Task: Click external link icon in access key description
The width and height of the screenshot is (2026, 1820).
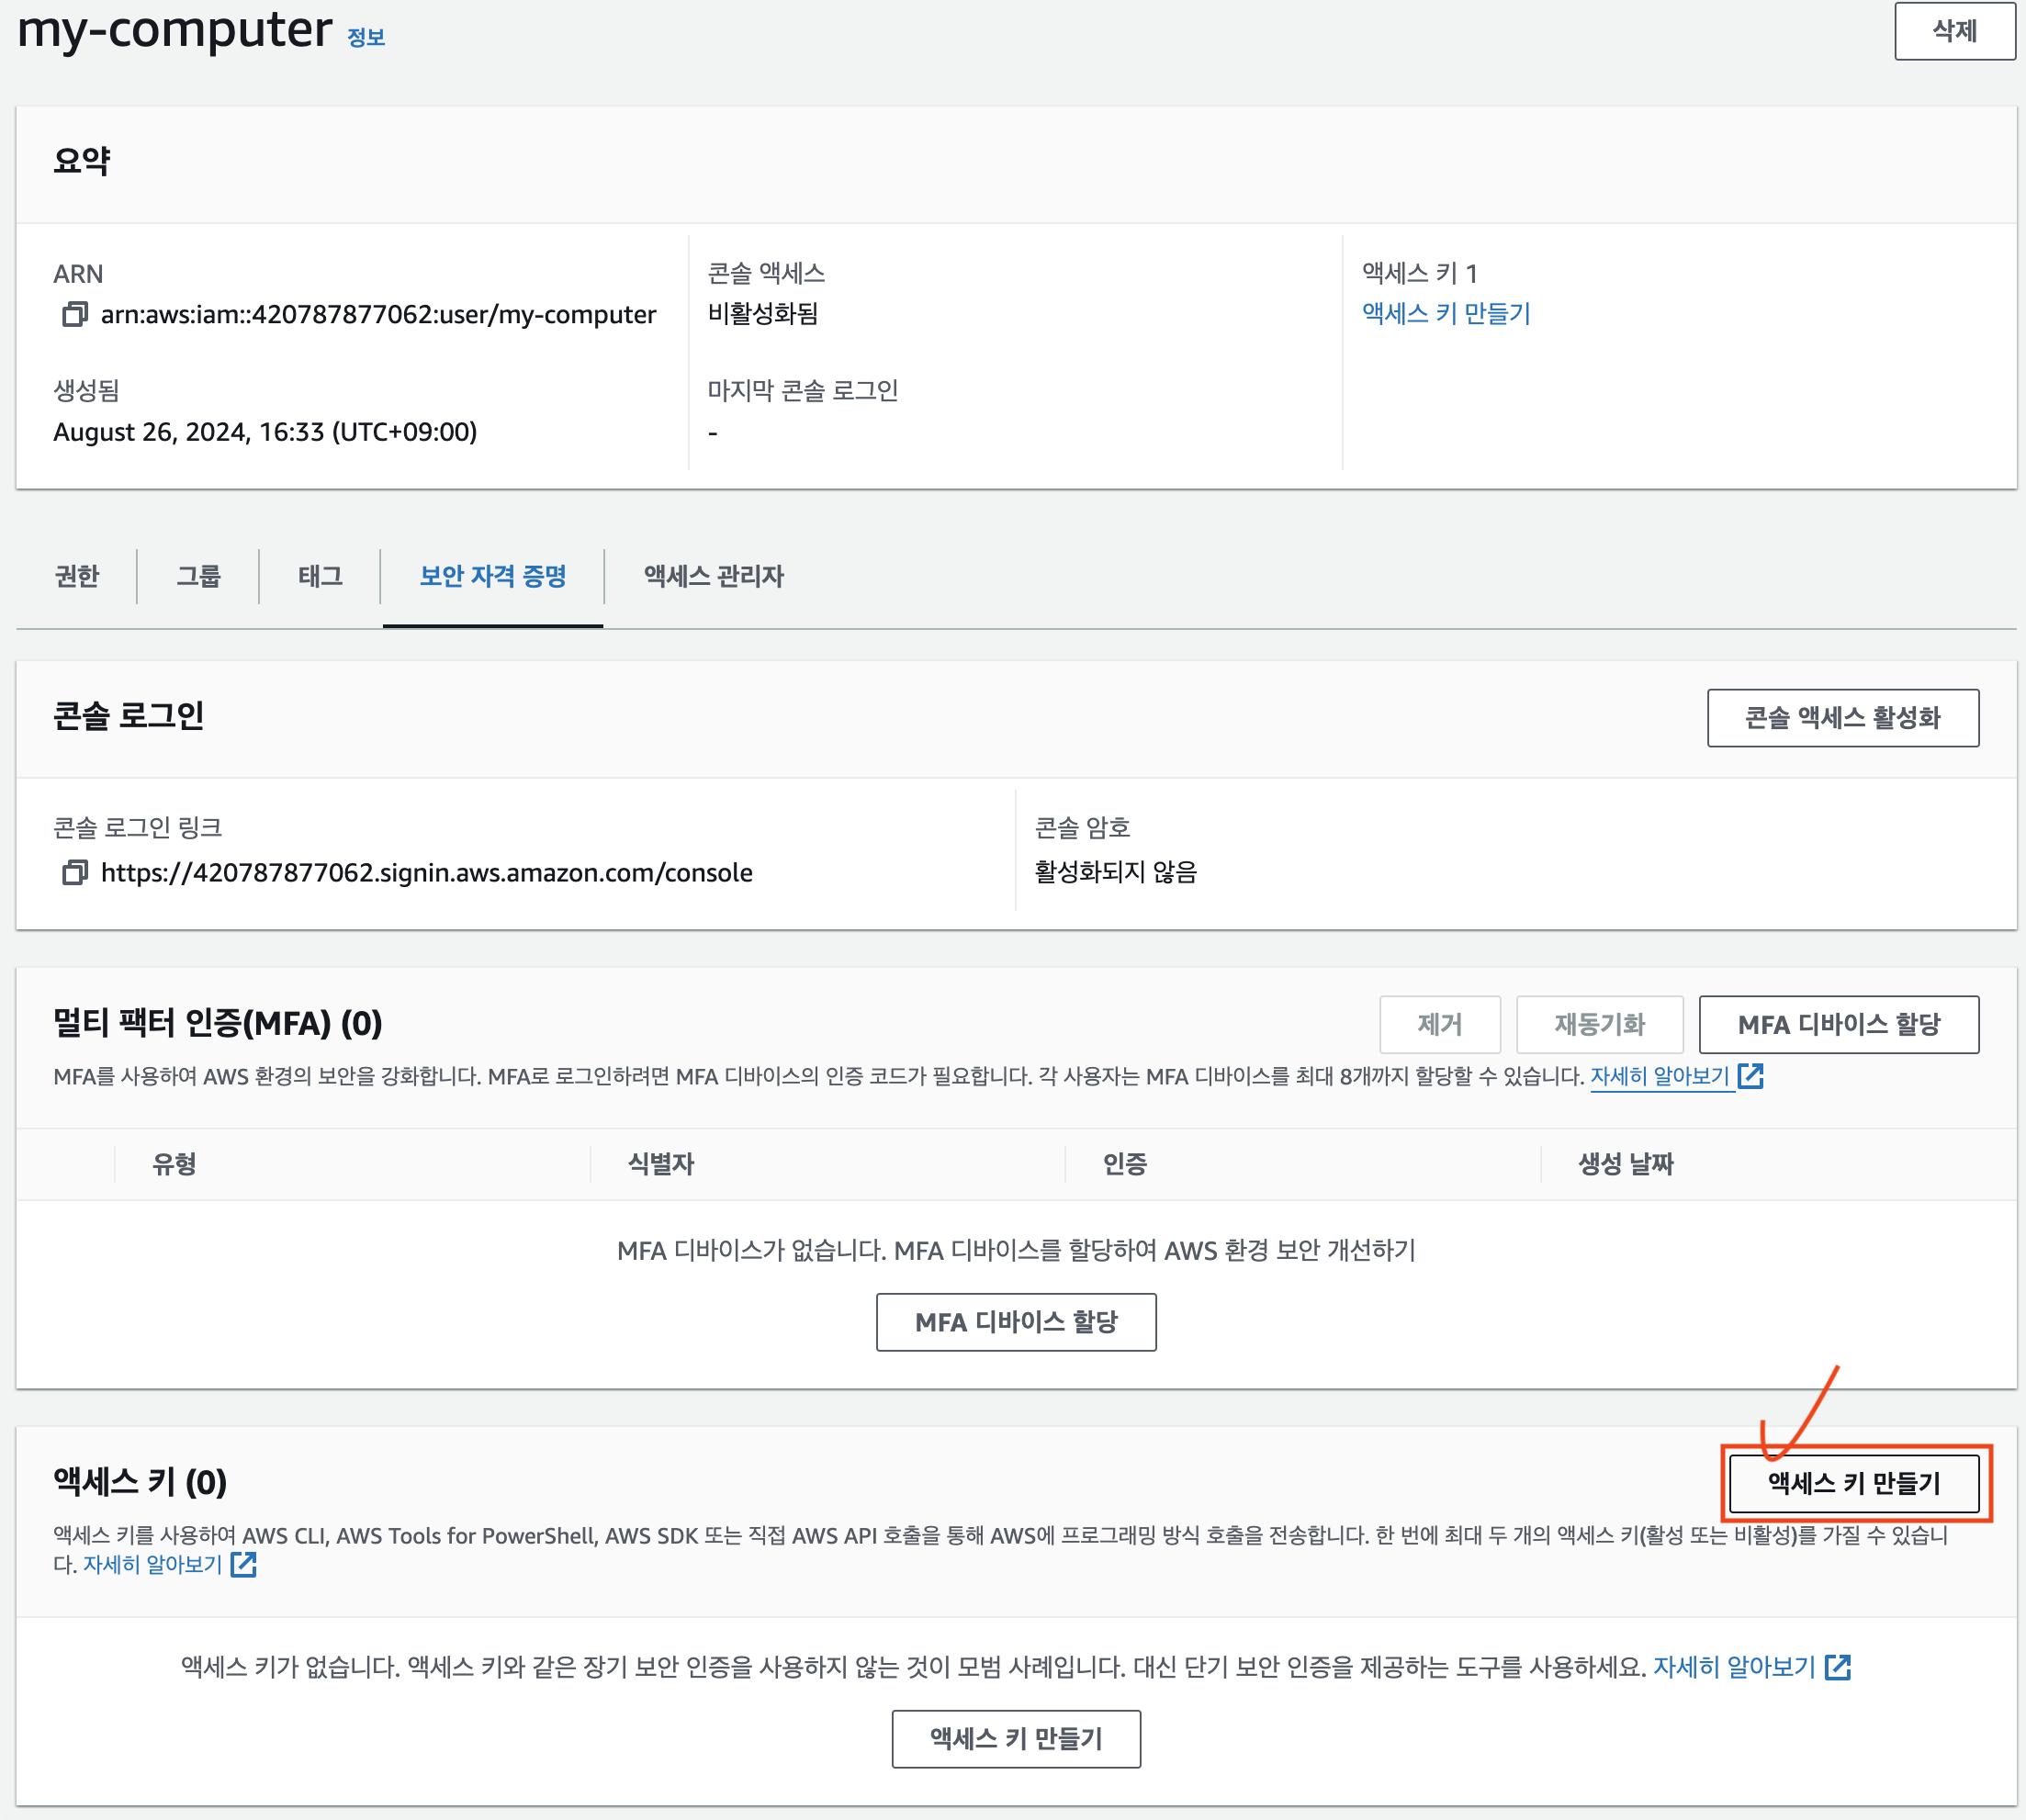Action: pos(243,1564)
